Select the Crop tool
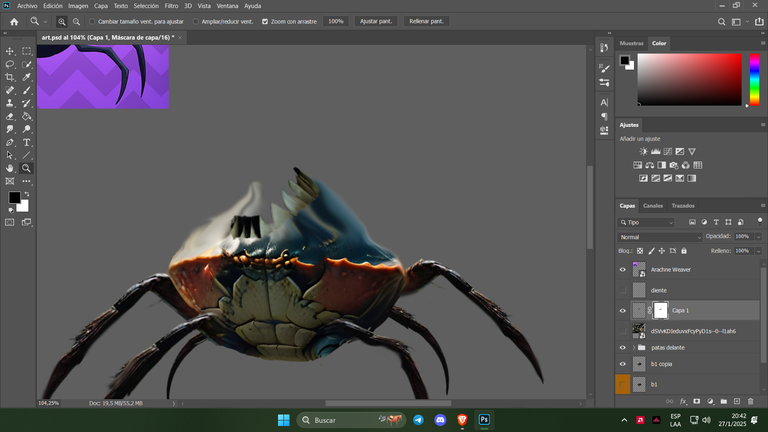Viewport: 768px width, 432px height. pyautogui.click(x=10, y=77)
